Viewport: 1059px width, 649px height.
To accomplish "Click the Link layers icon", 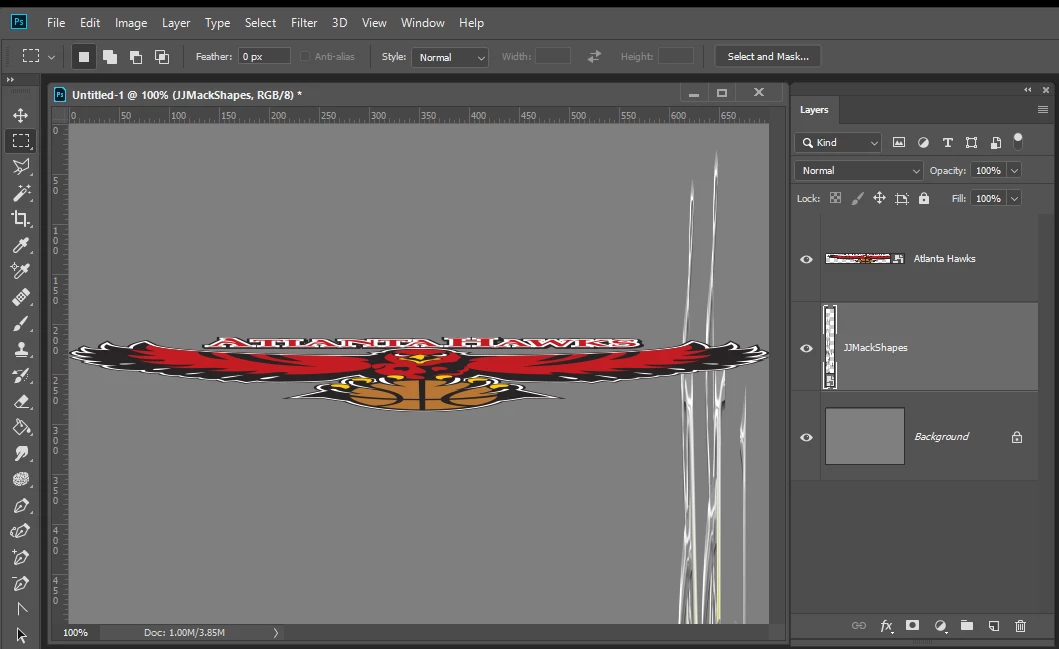I will tap(858, 625).
